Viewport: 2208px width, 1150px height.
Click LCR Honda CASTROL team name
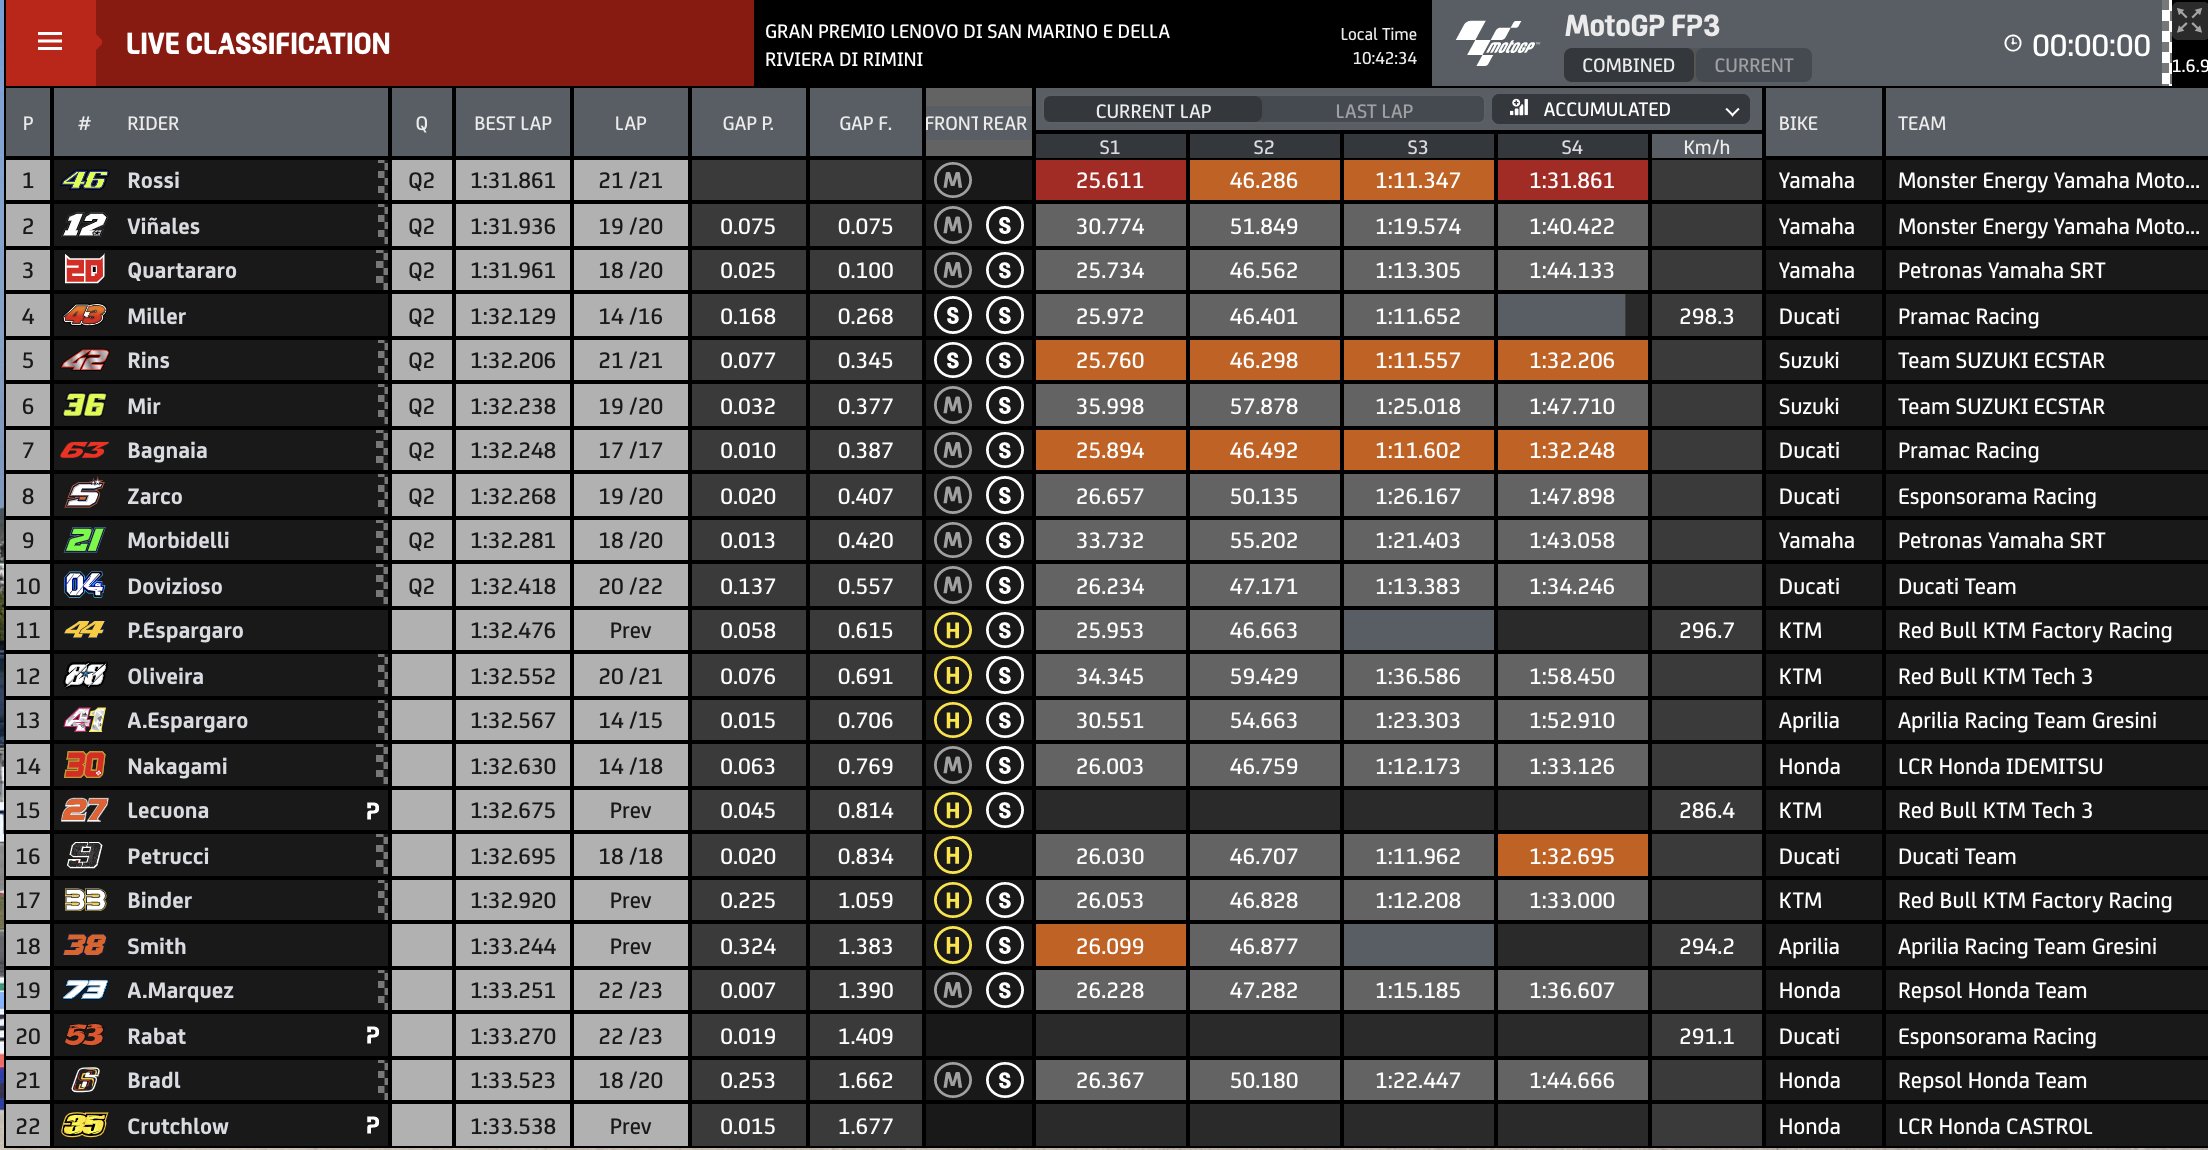point(1995,1126)
